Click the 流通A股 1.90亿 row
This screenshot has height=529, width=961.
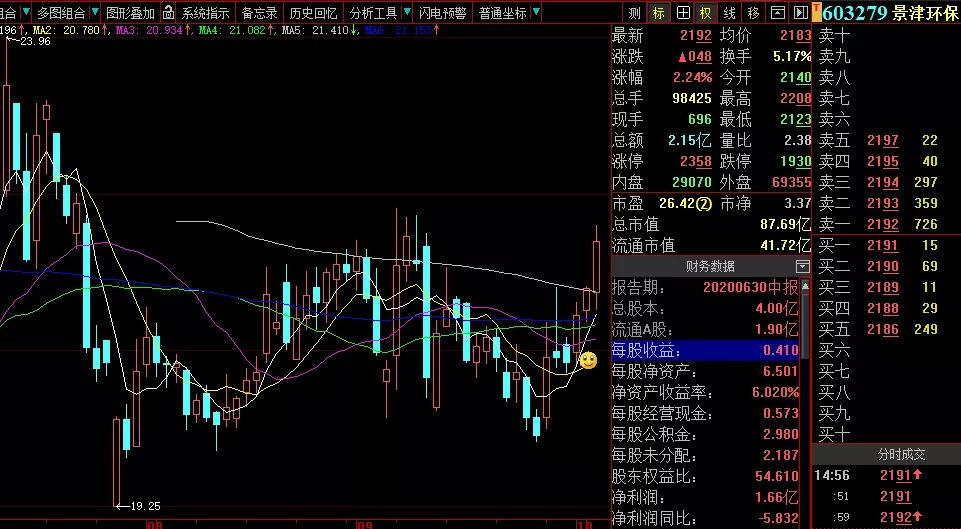click(705, 329)
